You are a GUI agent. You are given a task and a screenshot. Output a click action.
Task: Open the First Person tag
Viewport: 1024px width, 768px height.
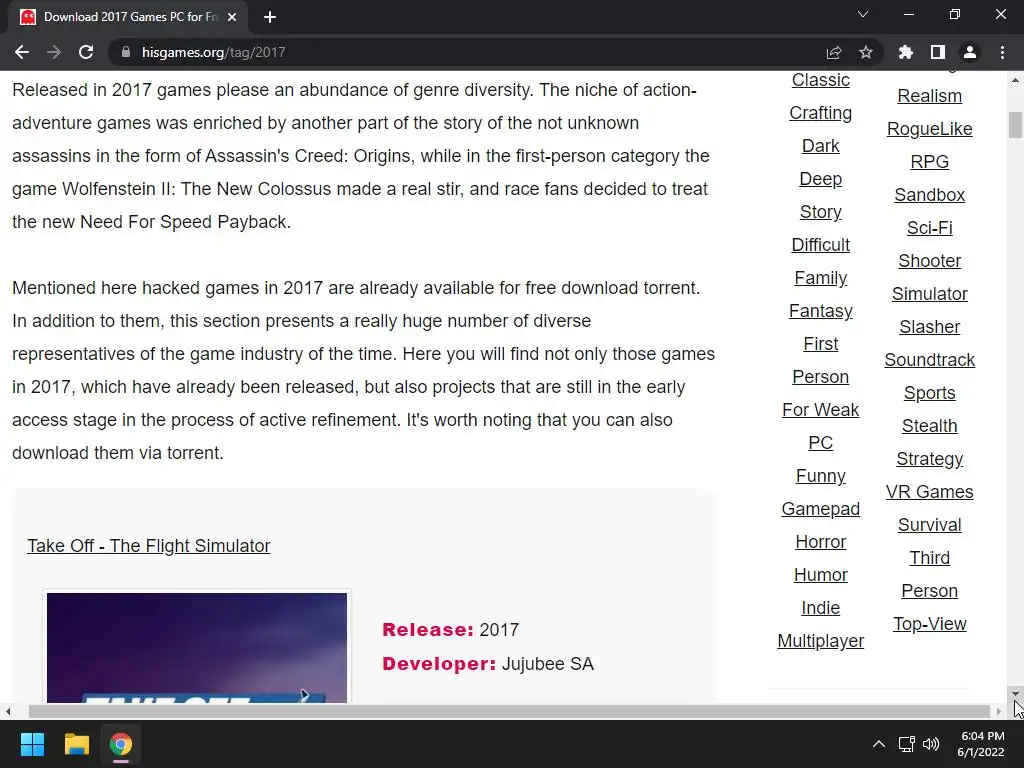[x=821, y=360]
